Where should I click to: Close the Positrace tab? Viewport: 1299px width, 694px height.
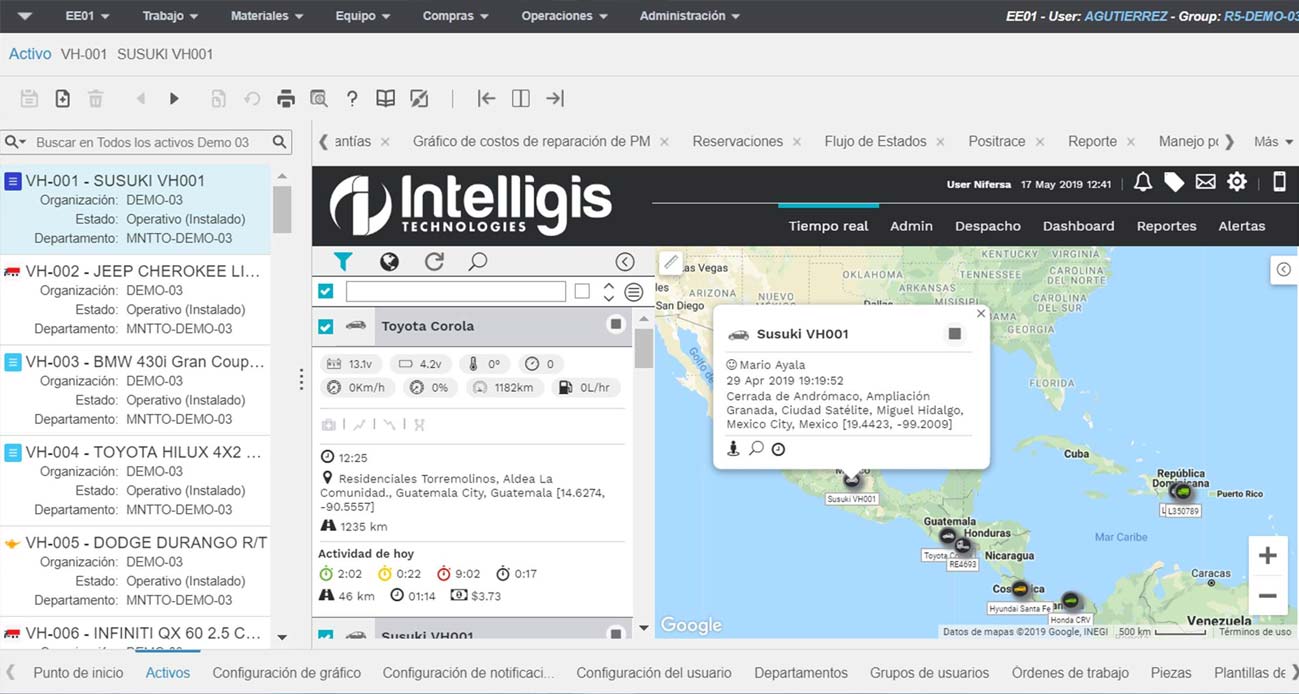(1040, 143)
